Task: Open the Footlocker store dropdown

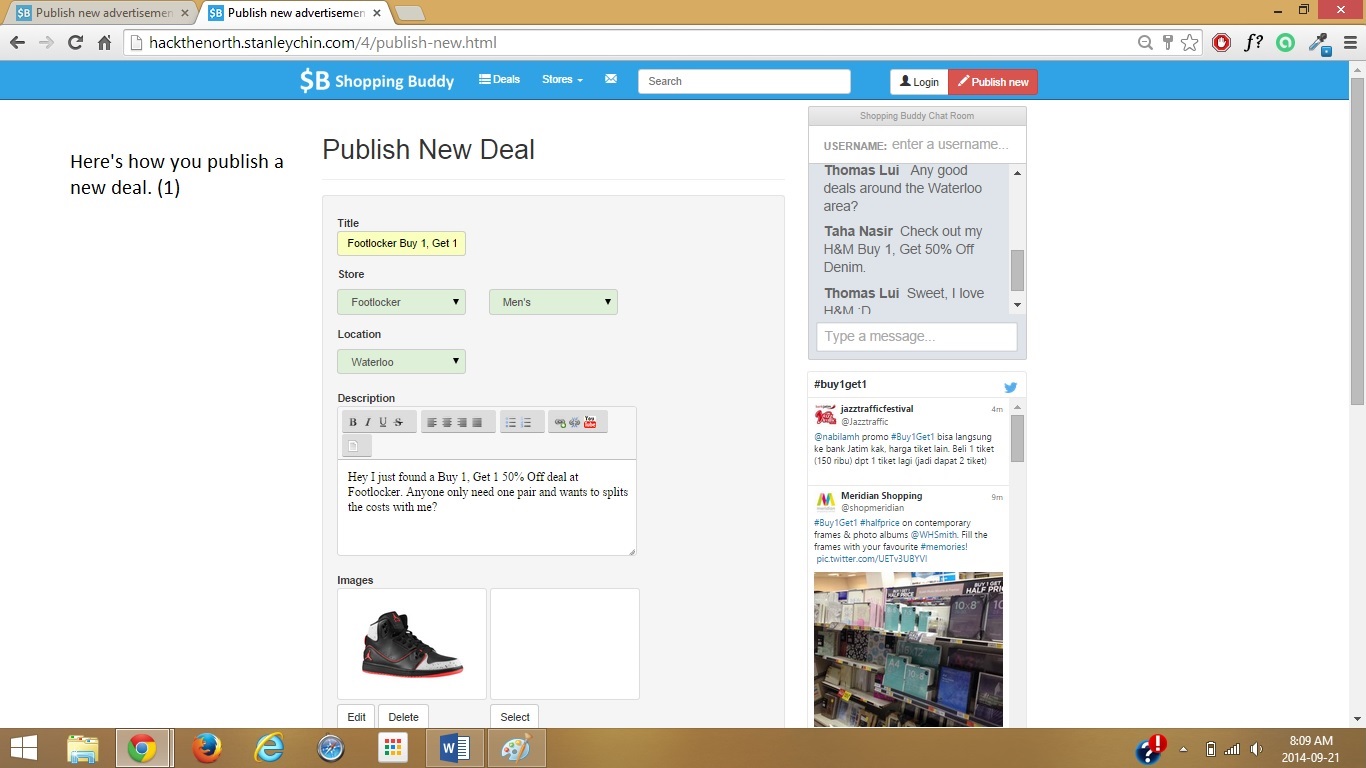Action: [x=401, y=302]
